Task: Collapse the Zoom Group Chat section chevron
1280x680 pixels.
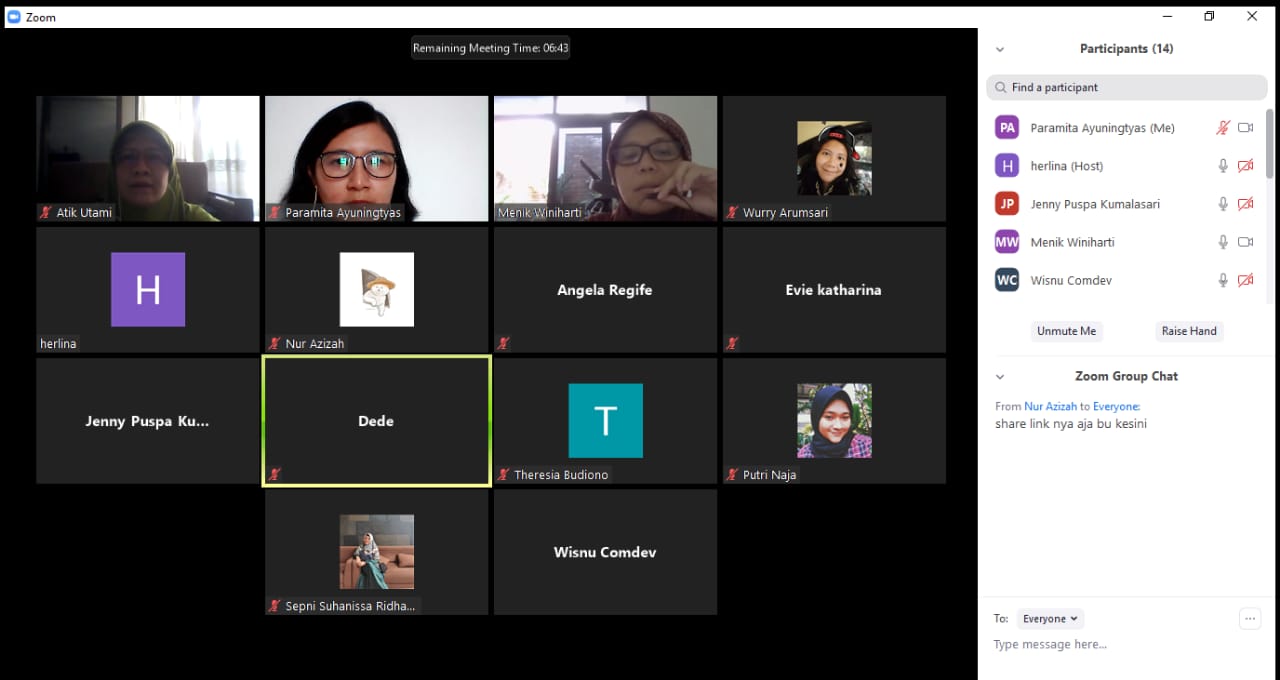Action: click(999, 377)
